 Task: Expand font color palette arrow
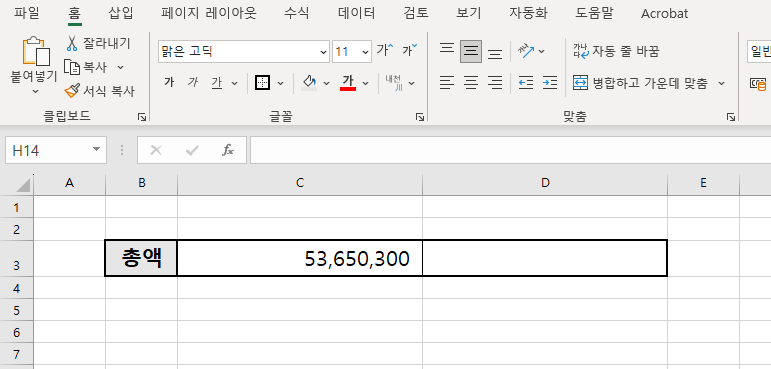(x=365, y=83)
